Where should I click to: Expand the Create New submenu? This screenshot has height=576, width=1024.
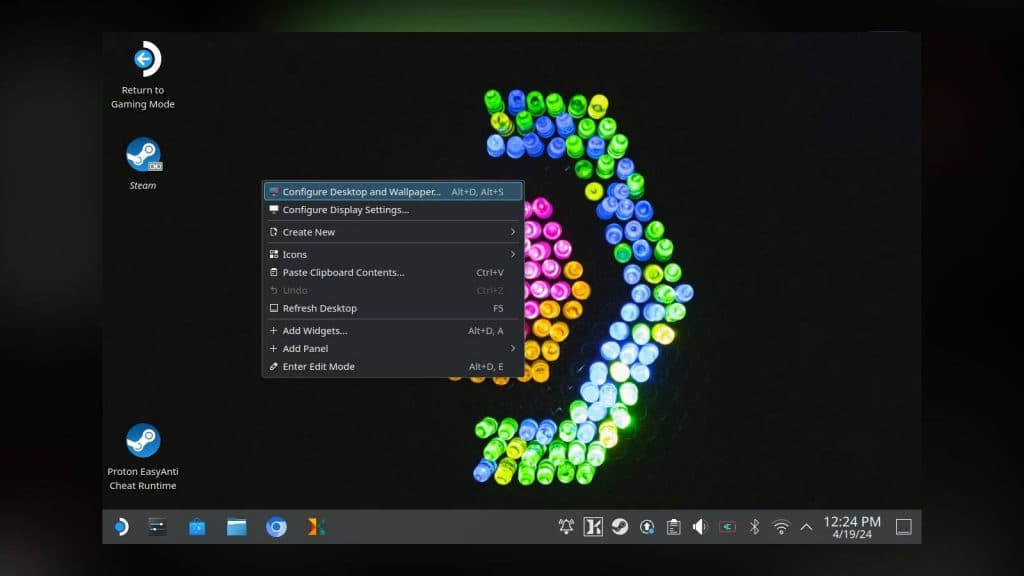[x=392, y=232]
